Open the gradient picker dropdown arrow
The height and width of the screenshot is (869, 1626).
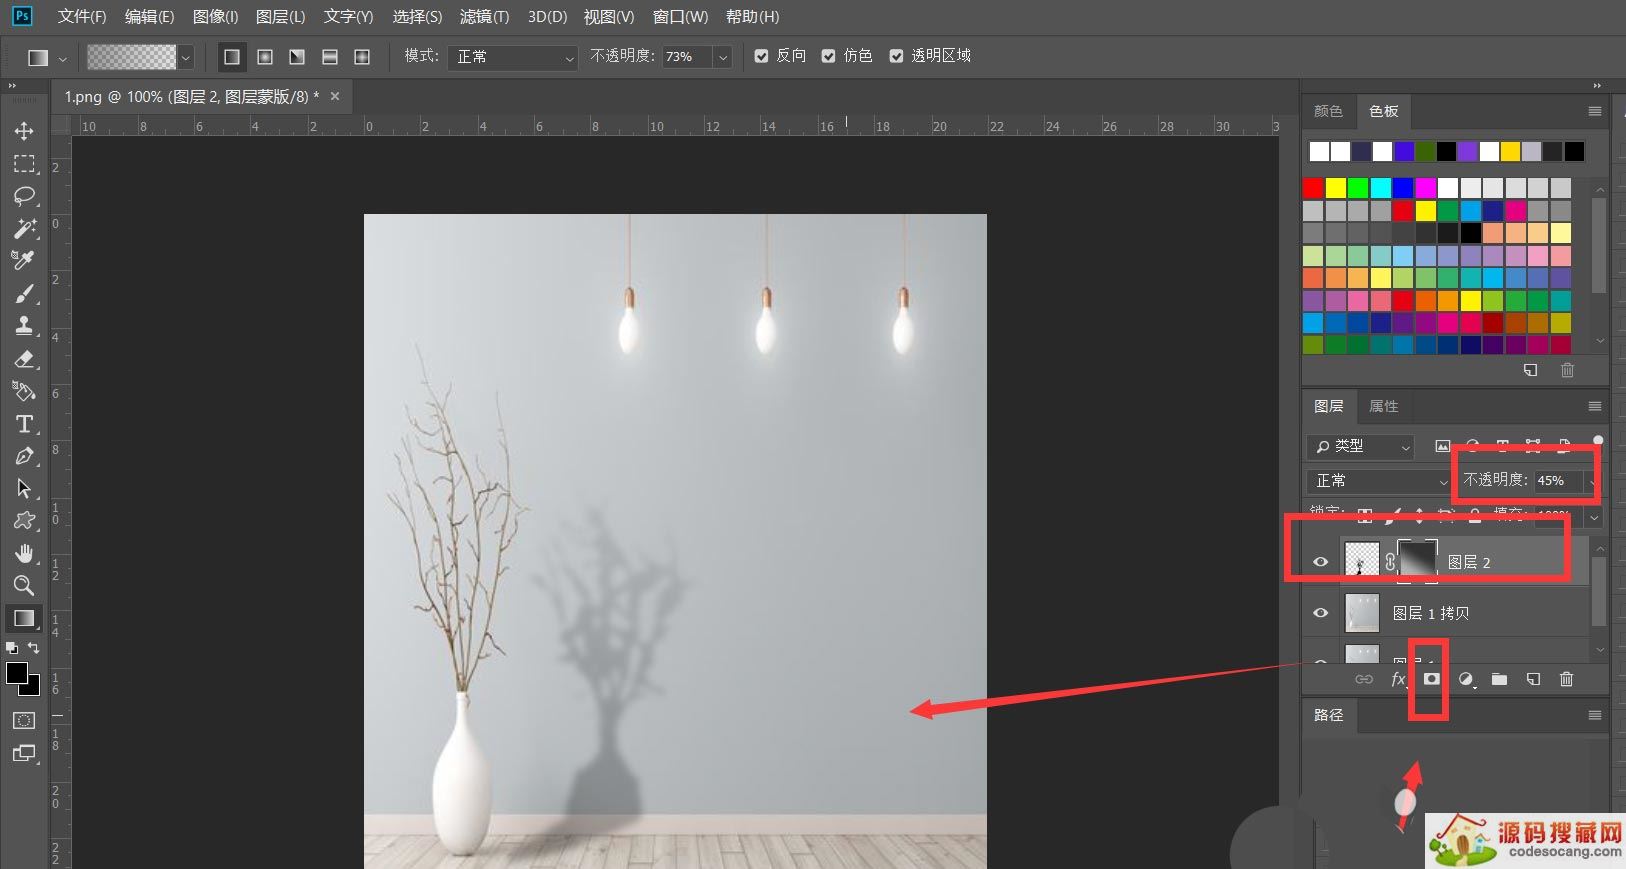tap(185, 57)
